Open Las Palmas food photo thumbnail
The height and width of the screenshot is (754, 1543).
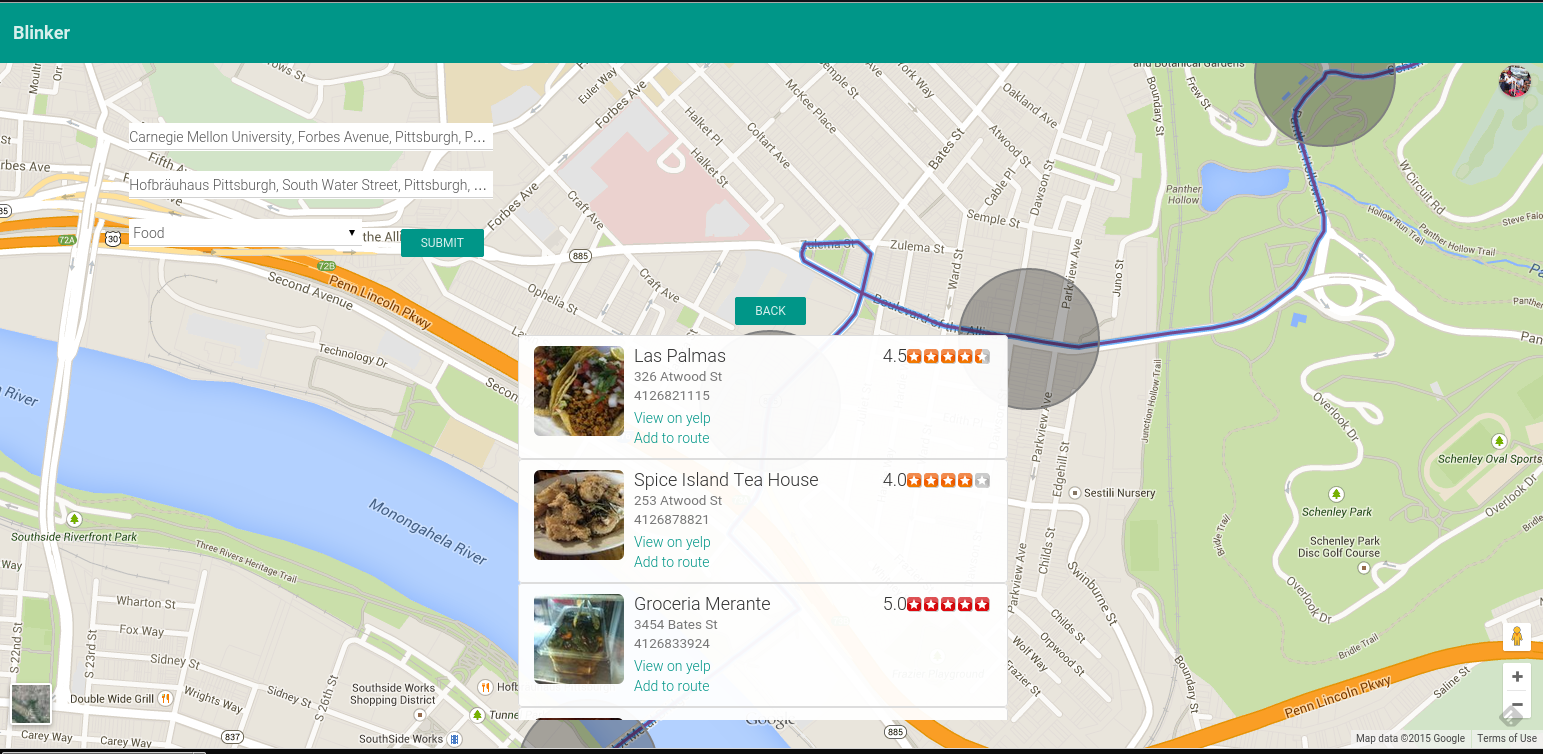point(579,391)
